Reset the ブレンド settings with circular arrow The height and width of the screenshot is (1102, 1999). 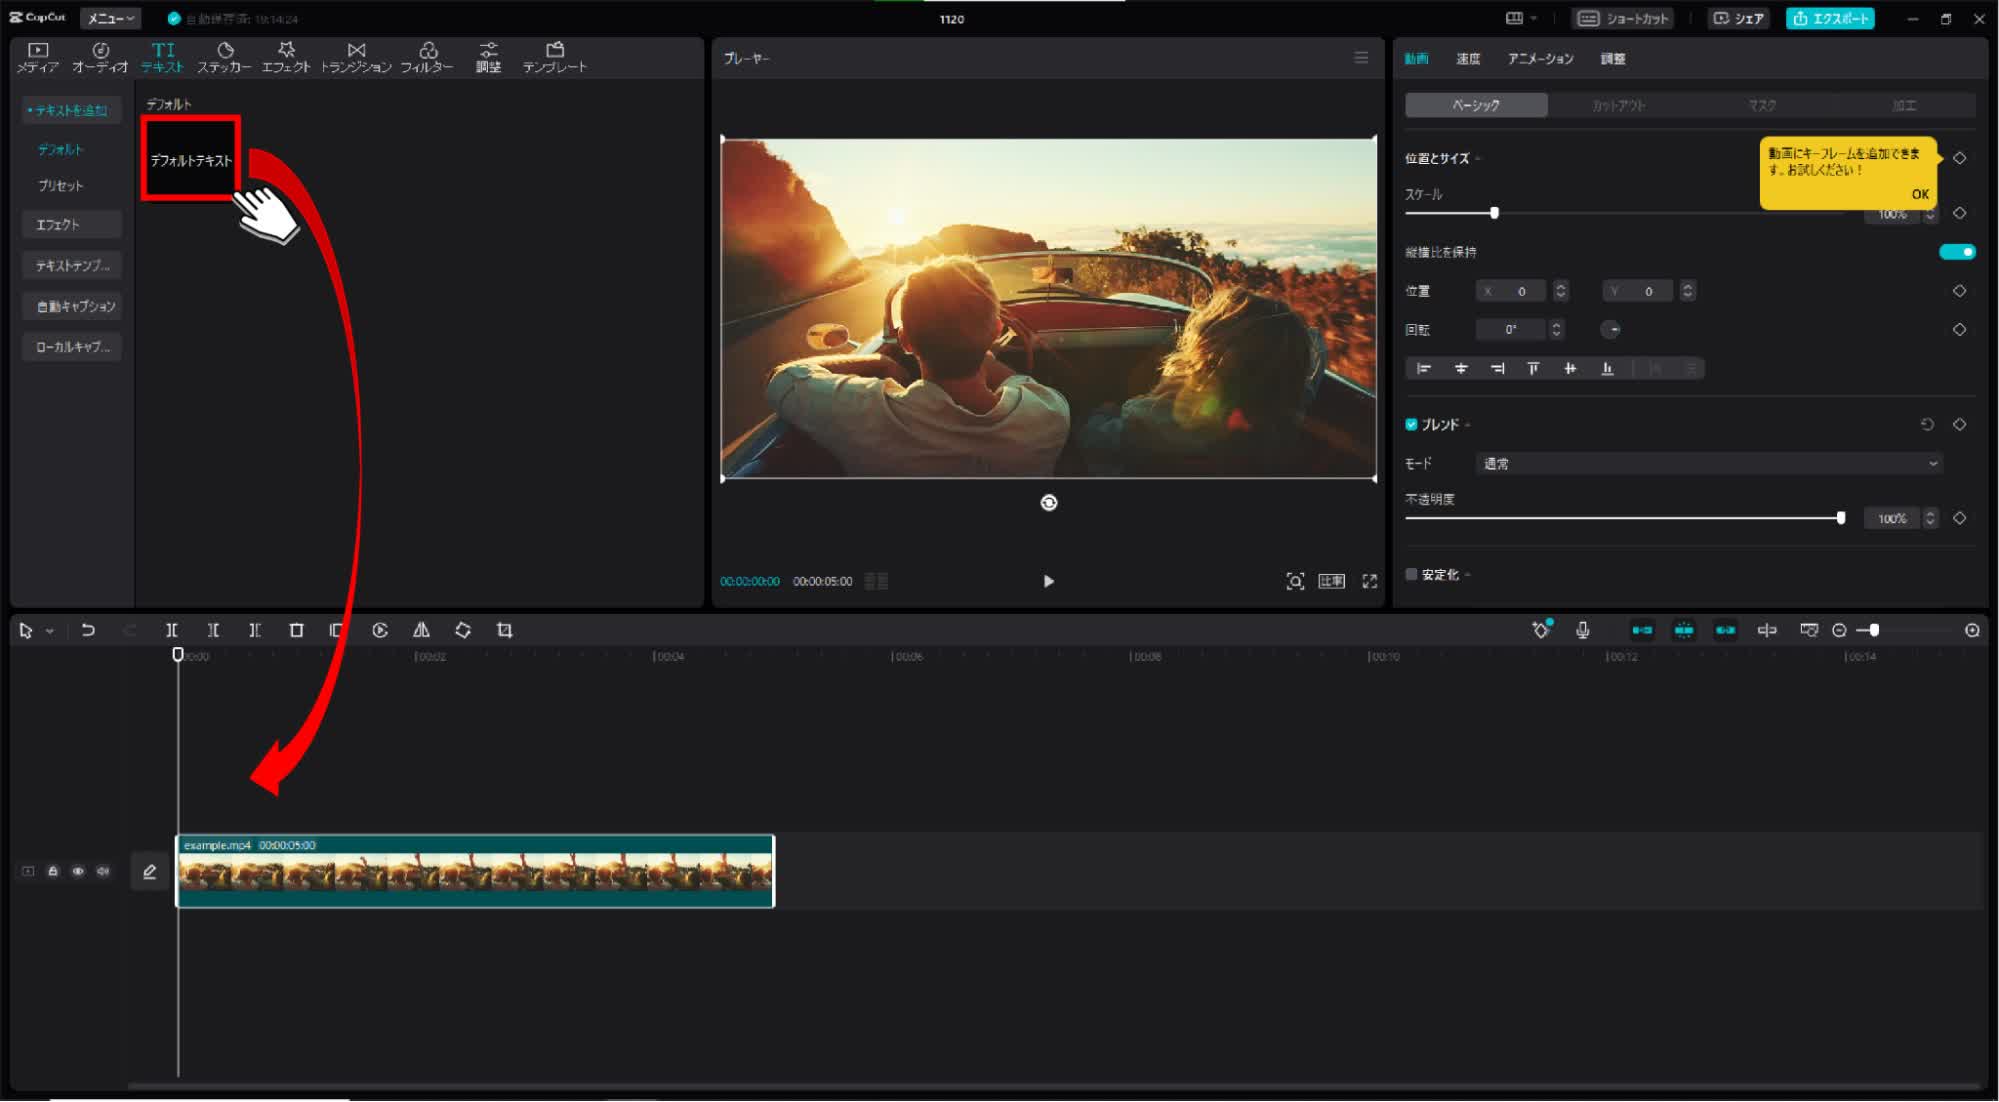tap(1927, 425)
